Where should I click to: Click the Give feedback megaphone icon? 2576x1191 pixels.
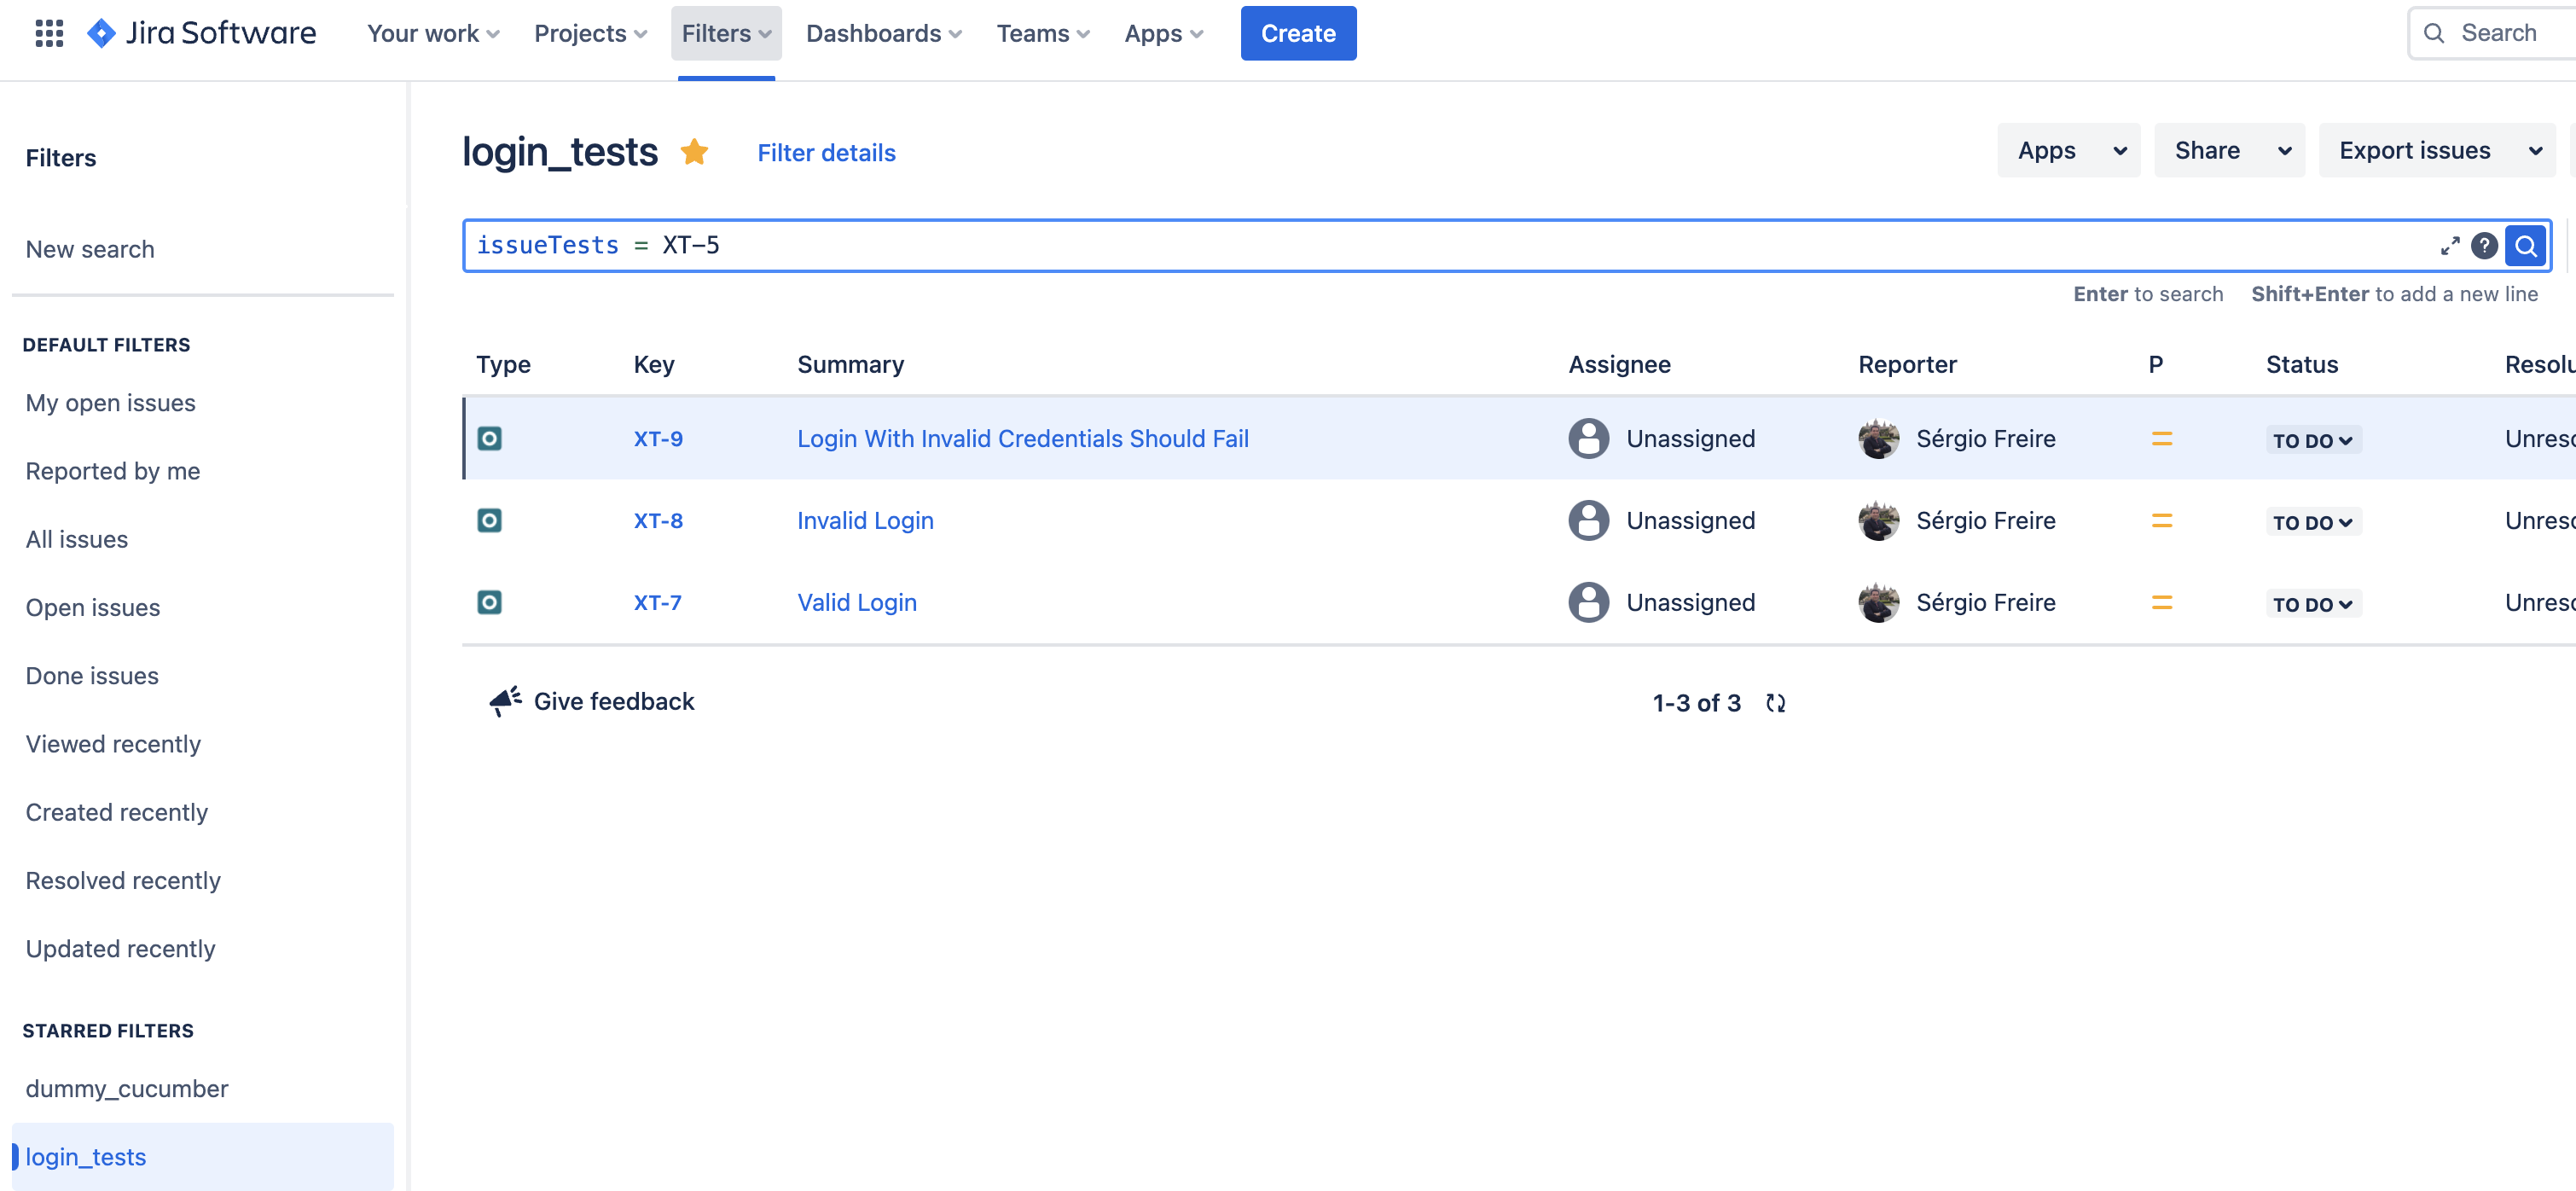coord(506,701)
